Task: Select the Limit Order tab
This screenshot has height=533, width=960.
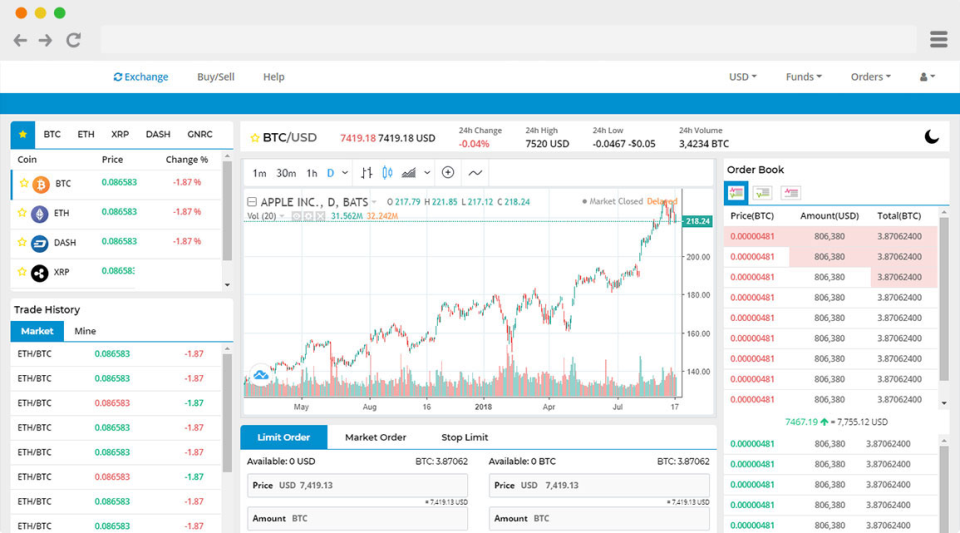Action: click(x=283, y=437)
